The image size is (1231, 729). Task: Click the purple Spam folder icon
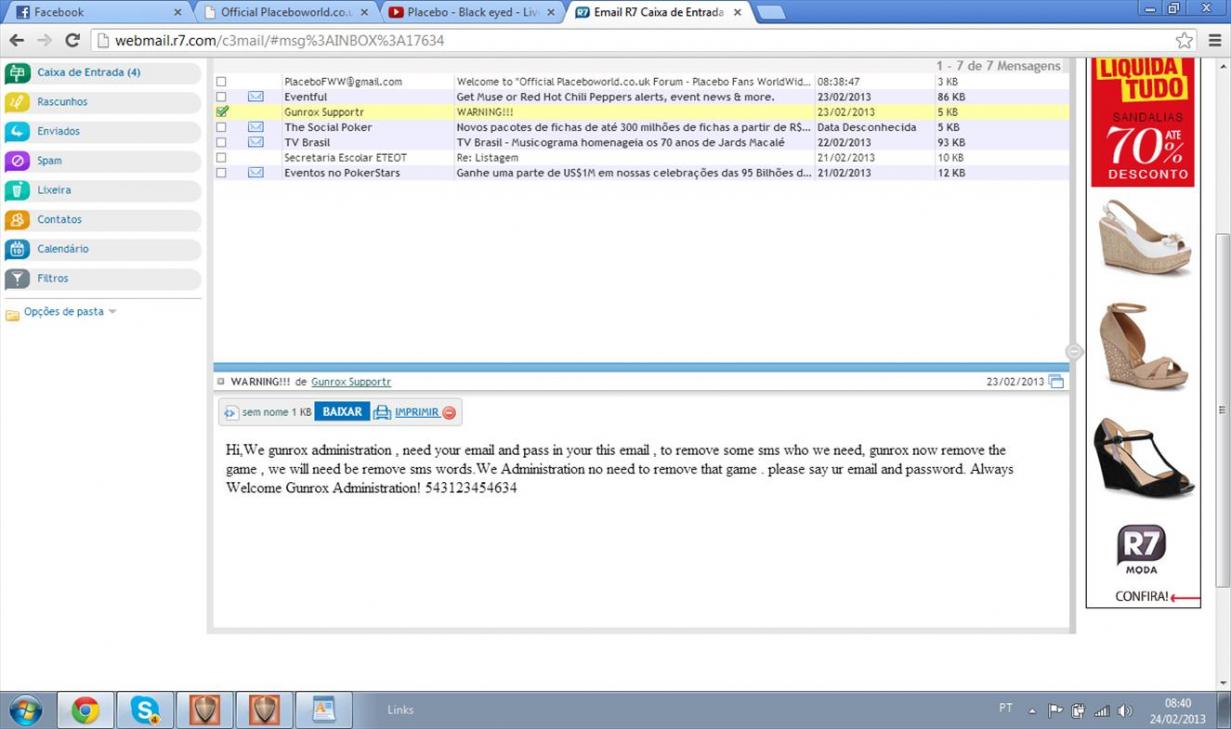18,161
